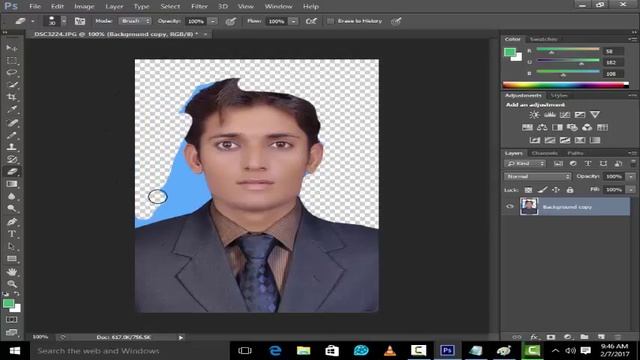Select the Healing Brush tool
This screenshot has width=640, height=360.
click(11, 122)
